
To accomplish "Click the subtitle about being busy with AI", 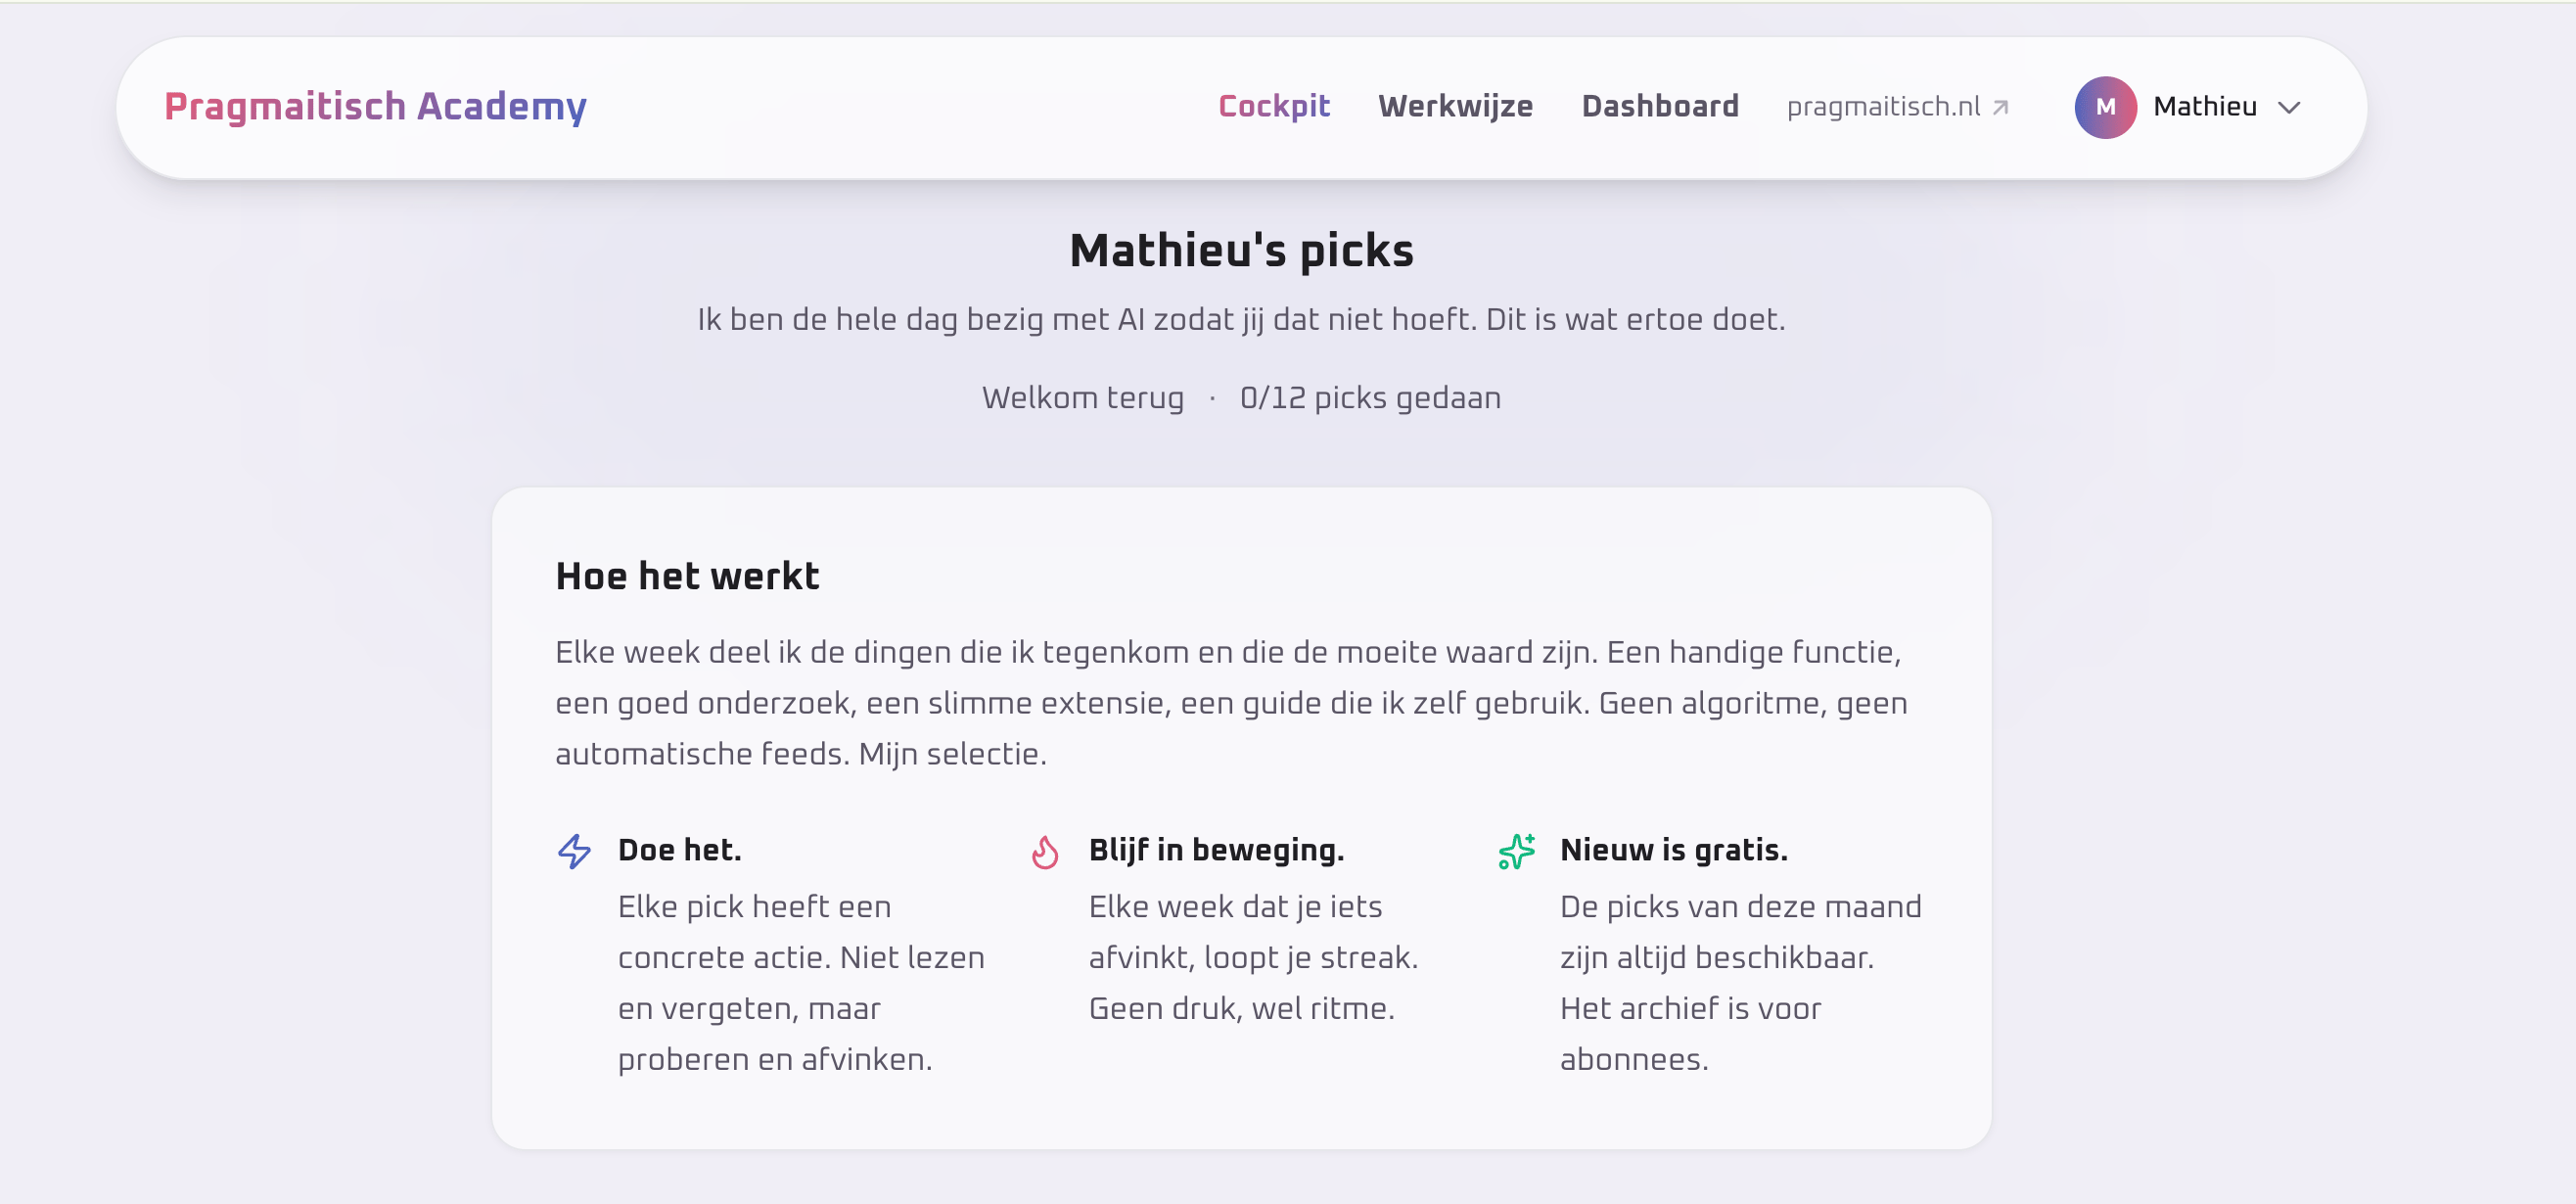I will click(1241, 320).
